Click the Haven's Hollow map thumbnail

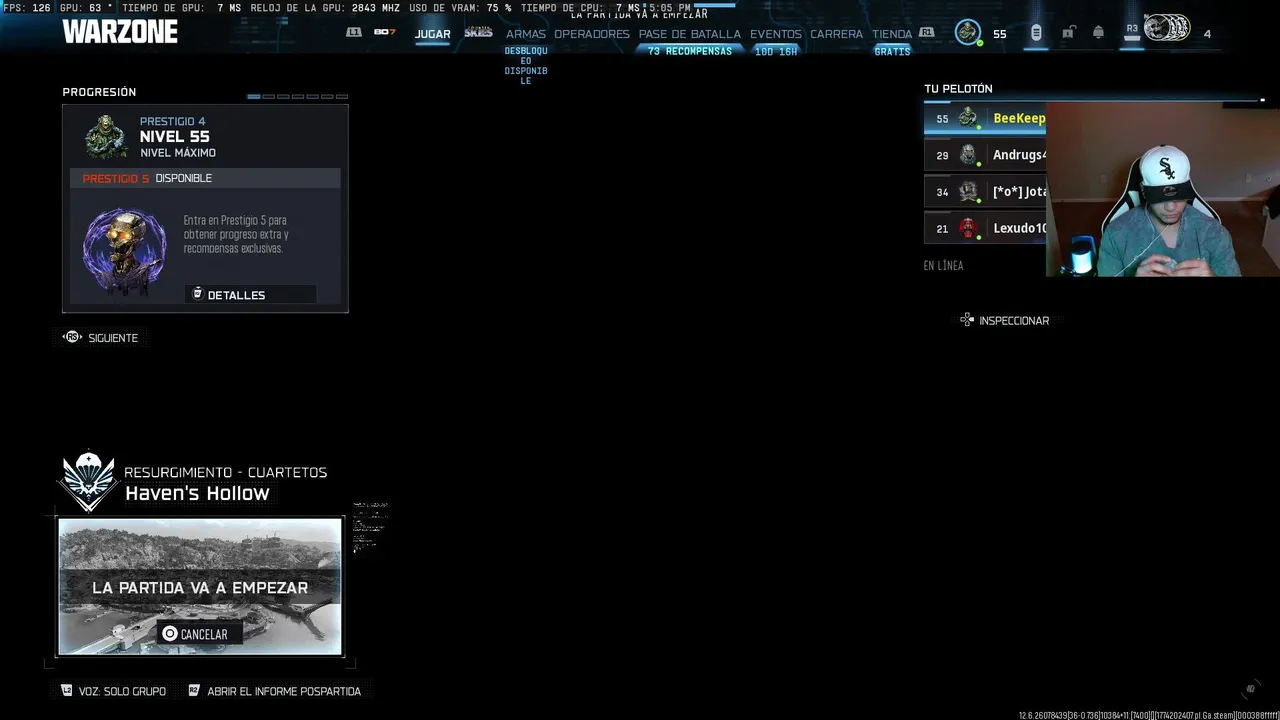coord(200,586)
